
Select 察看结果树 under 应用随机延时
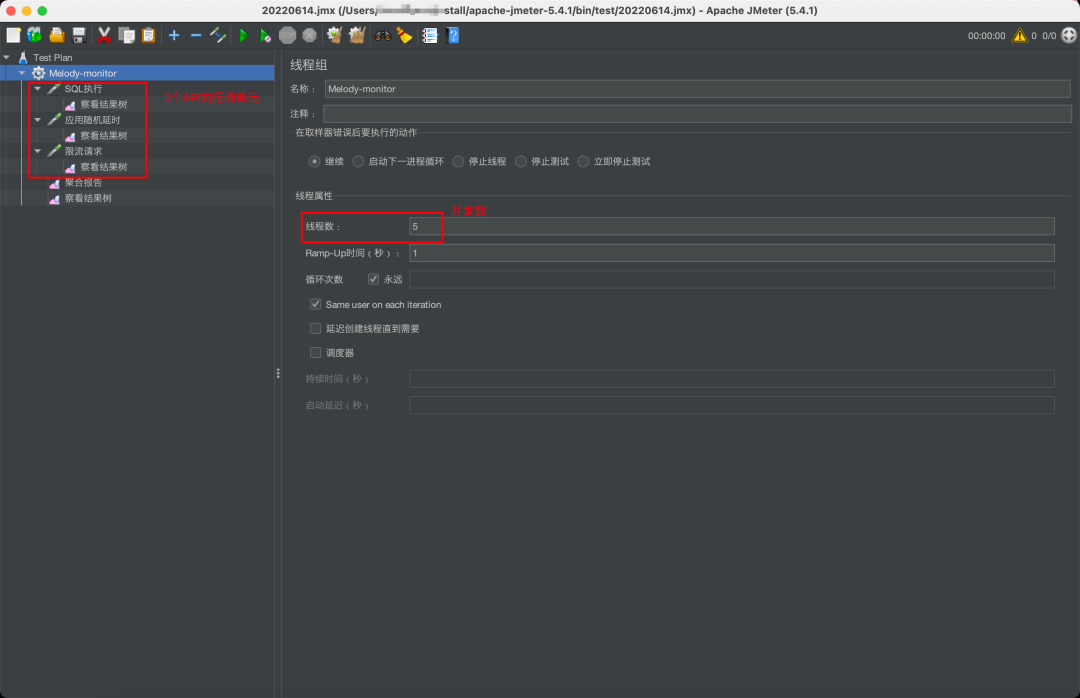[x=103, y=136]
